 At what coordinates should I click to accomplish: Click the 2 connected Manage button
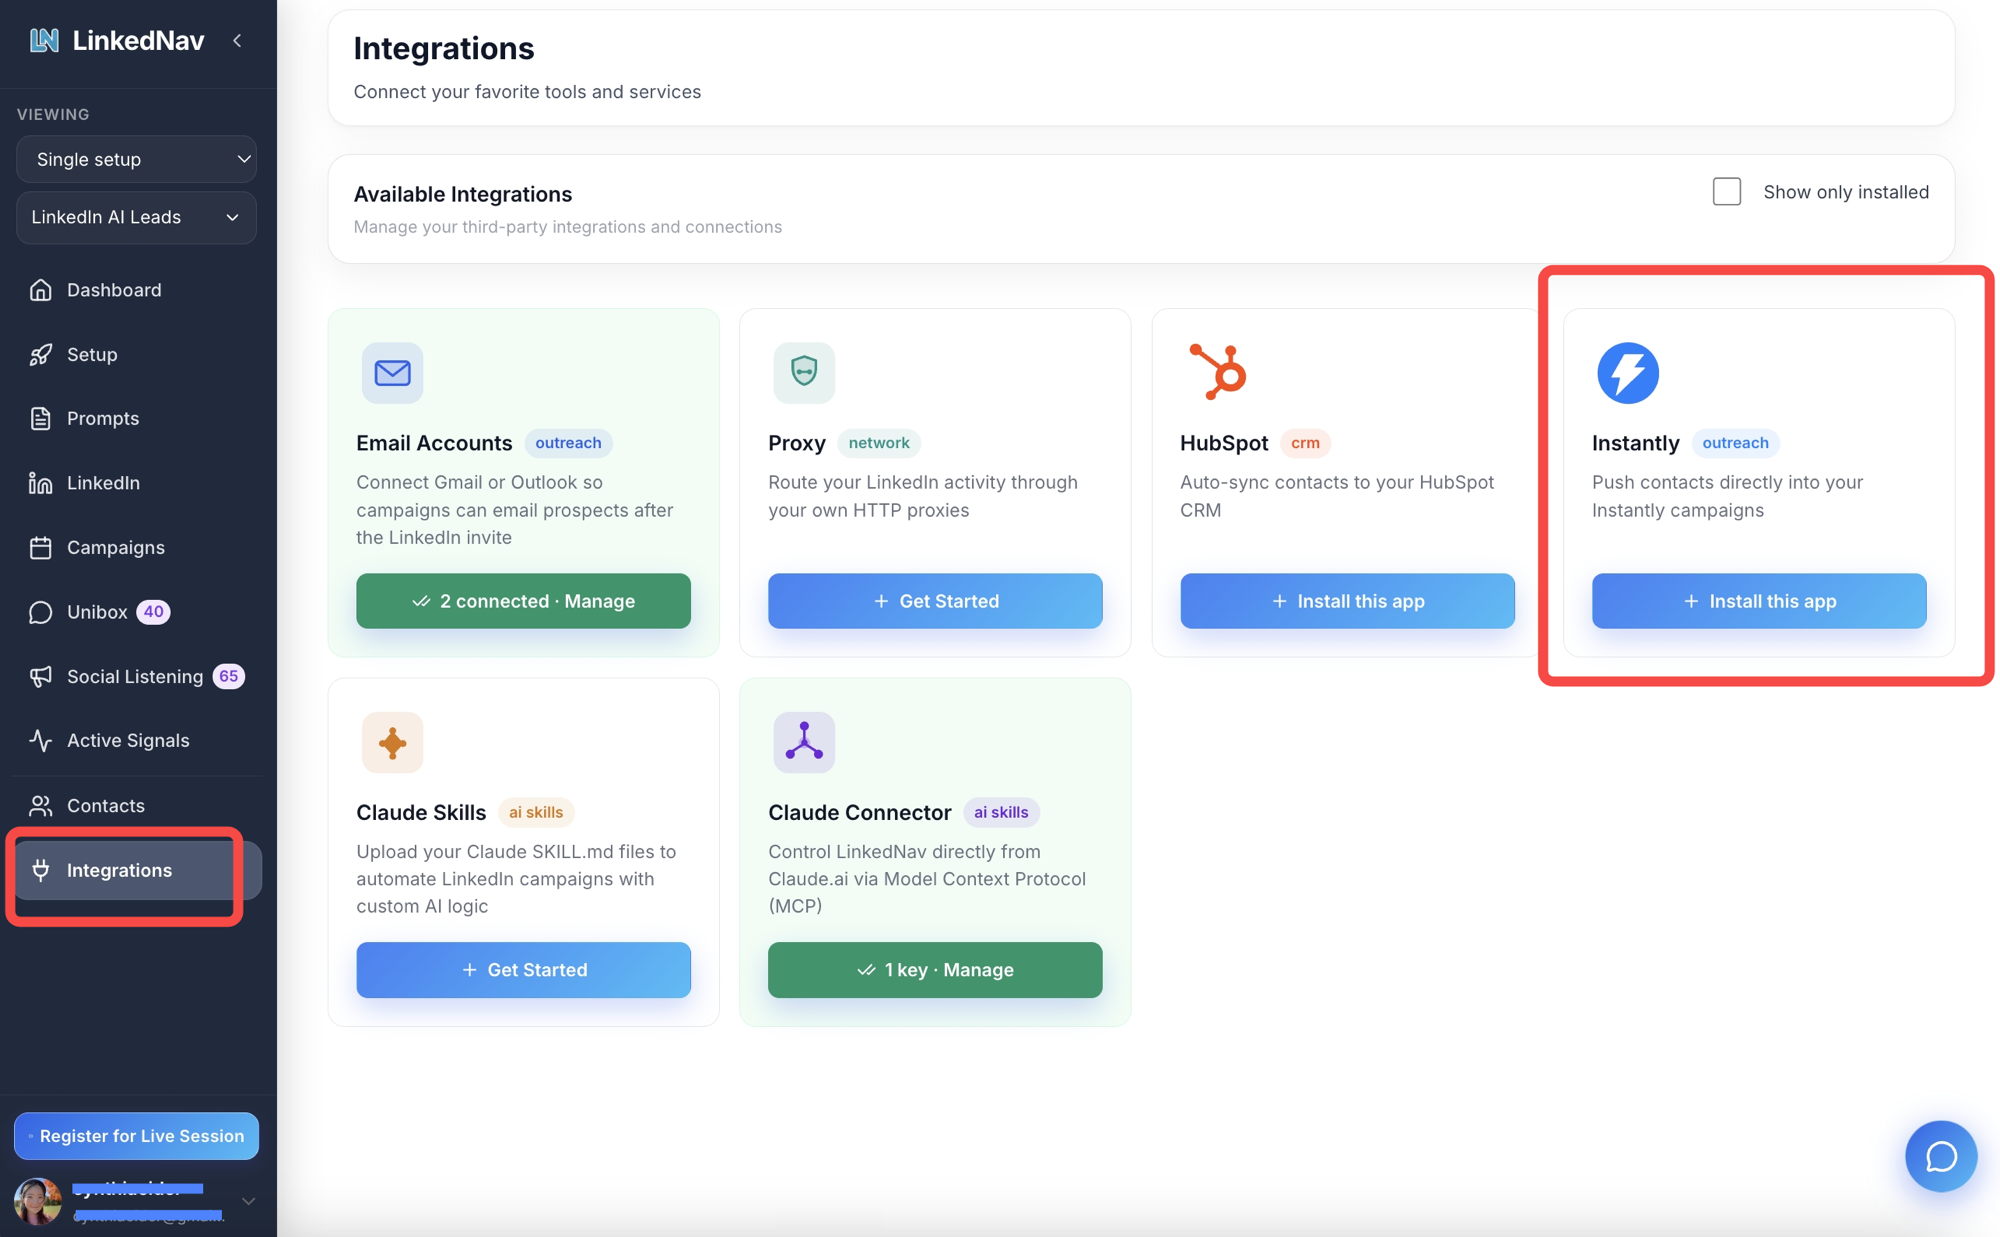pyautogui.click(x=523, y=601)
